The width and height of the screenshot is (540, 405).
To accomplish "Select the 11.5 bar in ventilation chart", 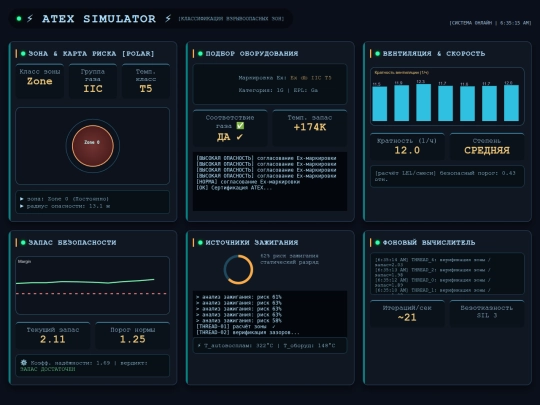I will (x=380, y=104).
